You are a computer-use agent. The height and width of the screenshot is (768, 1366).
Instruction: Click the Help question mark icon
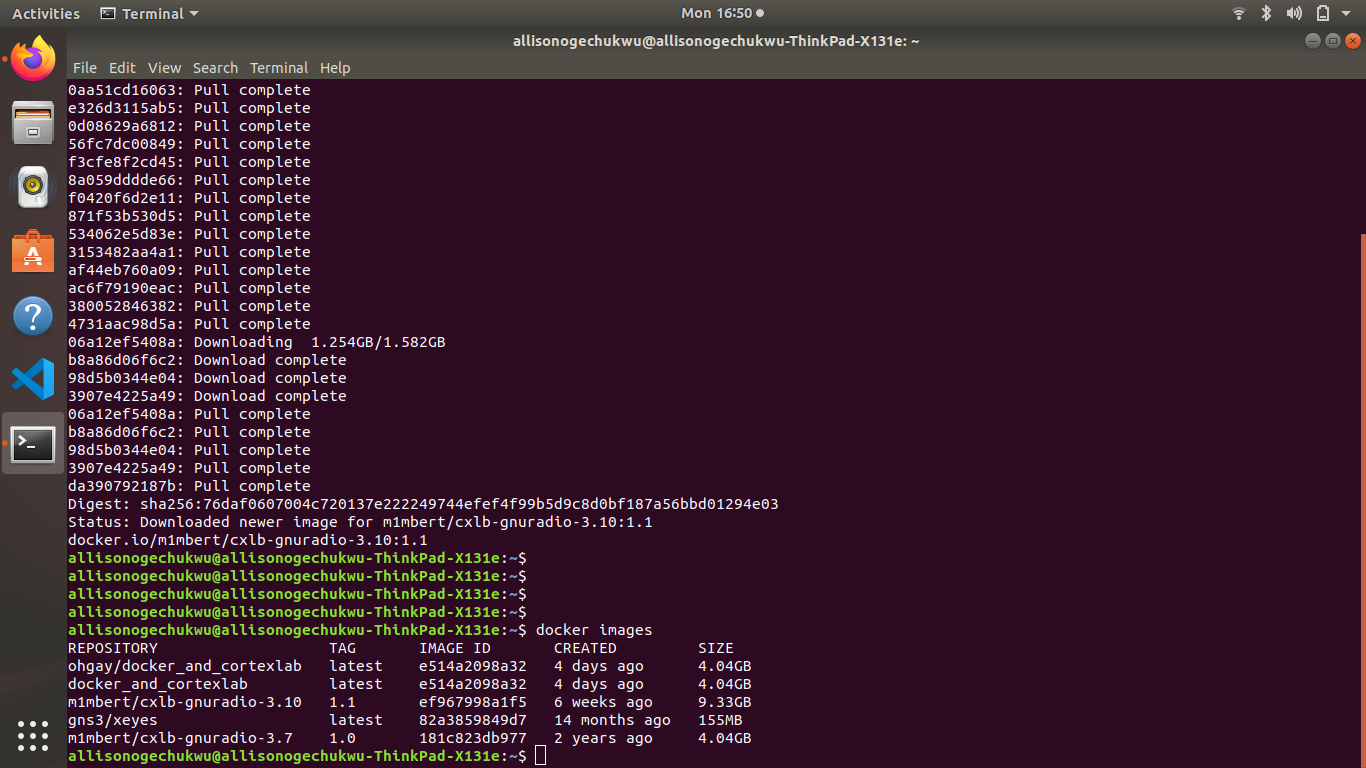[x=33, y=316]
